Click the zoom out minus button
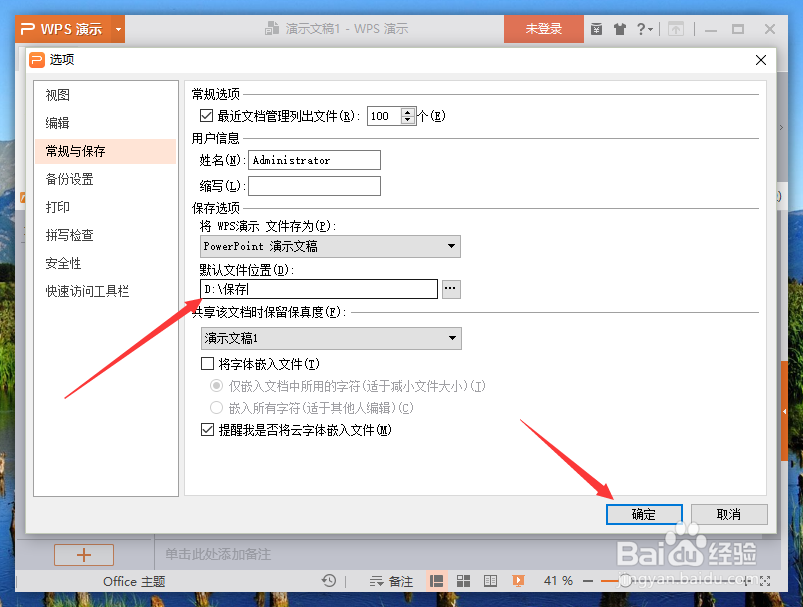The height and width of the screenshot is (607, 803). click(x=588, y=581)
